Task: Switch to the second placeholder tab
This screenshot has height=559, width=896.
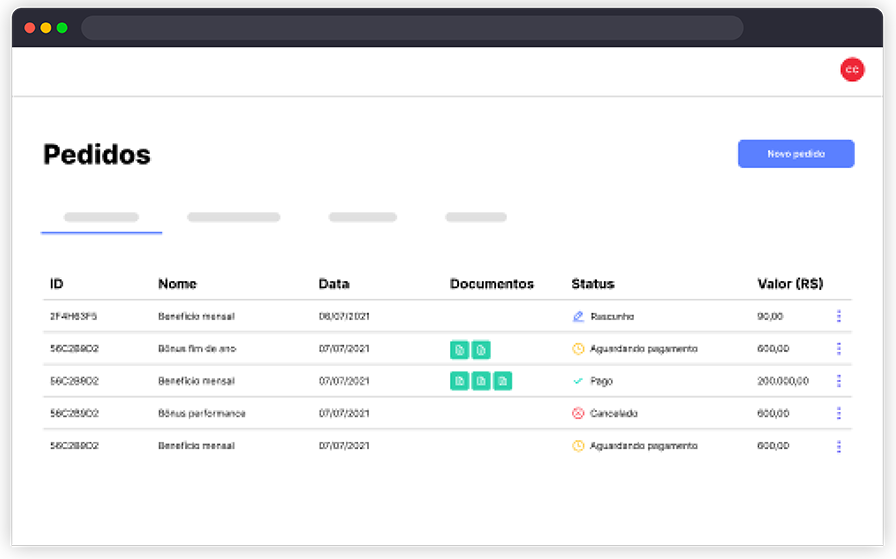Action: [x=233, y=217]
